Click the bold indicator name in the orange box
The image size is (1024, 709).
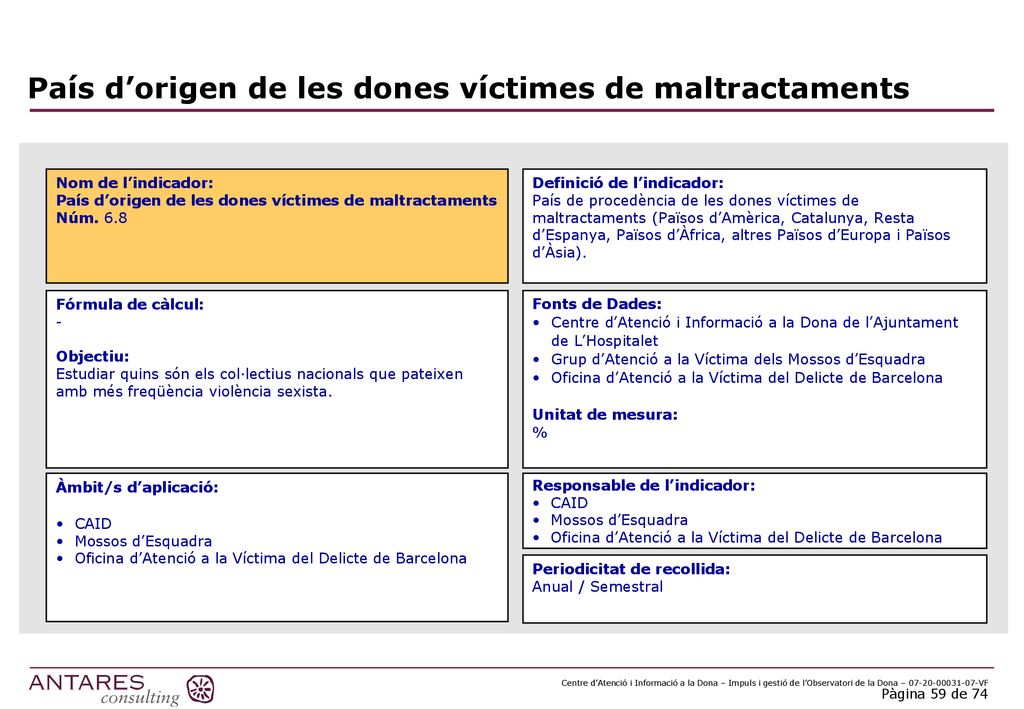tap(276, 200)
